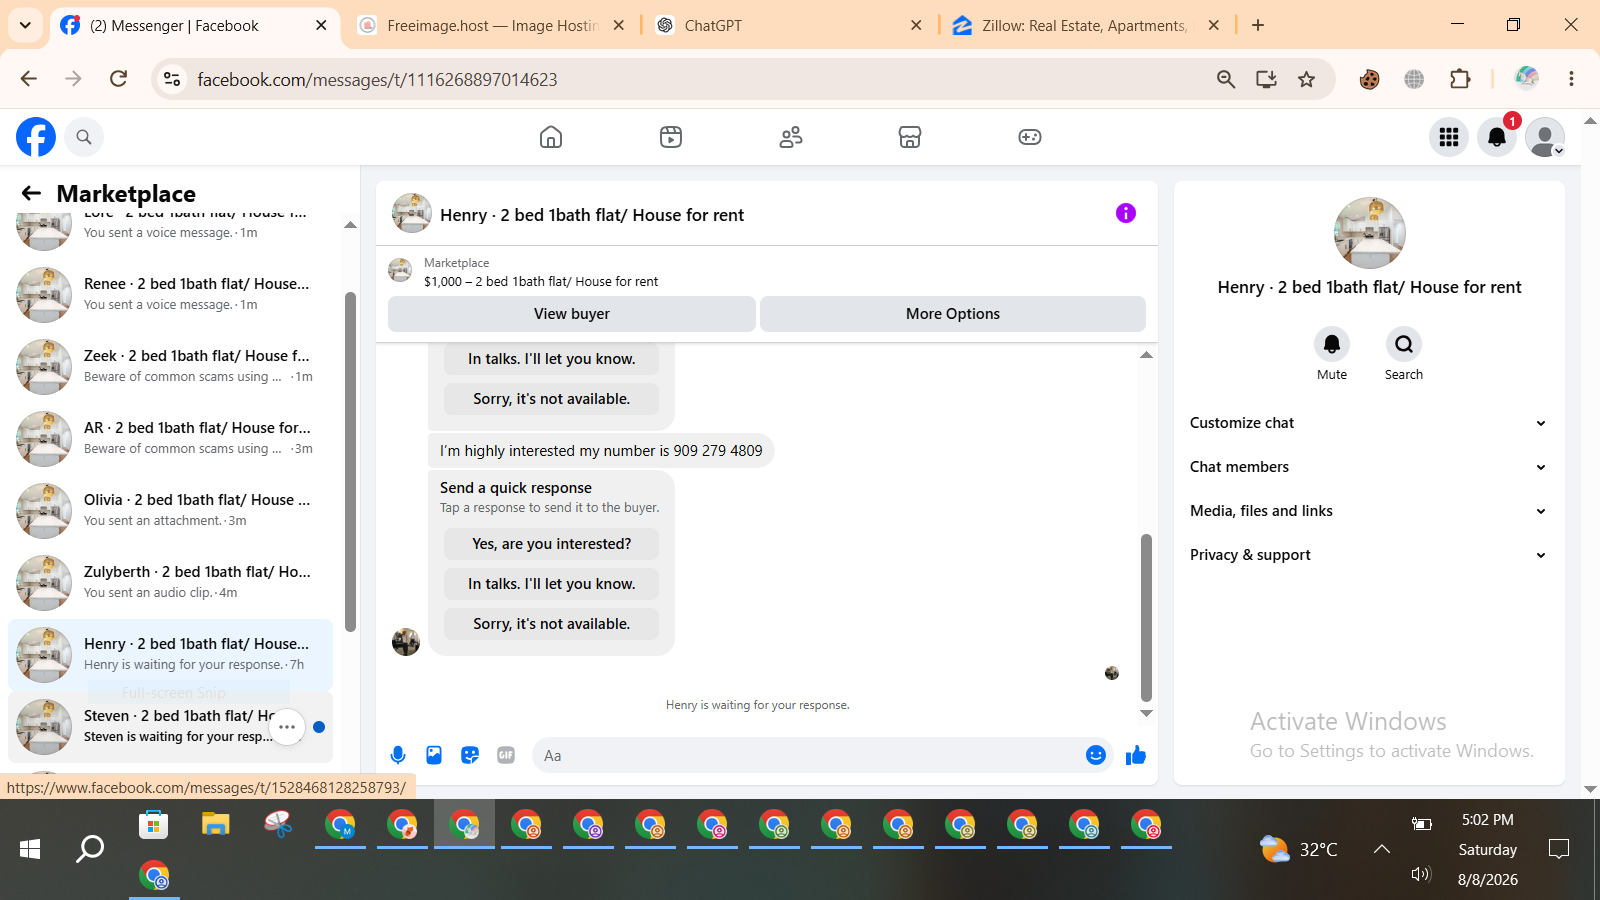
Task: Open Windows taskbar search
Action: click(x=90, y=849)
